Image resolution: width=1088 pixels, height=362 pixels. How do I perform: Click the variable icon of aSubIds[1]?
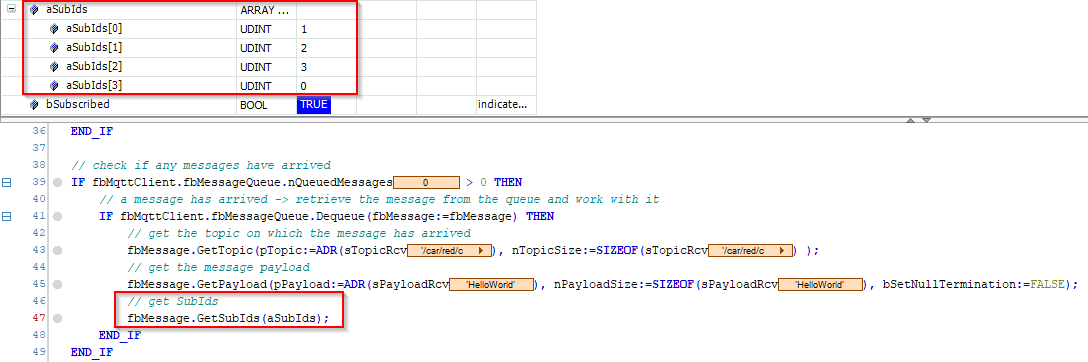(54, 48)
